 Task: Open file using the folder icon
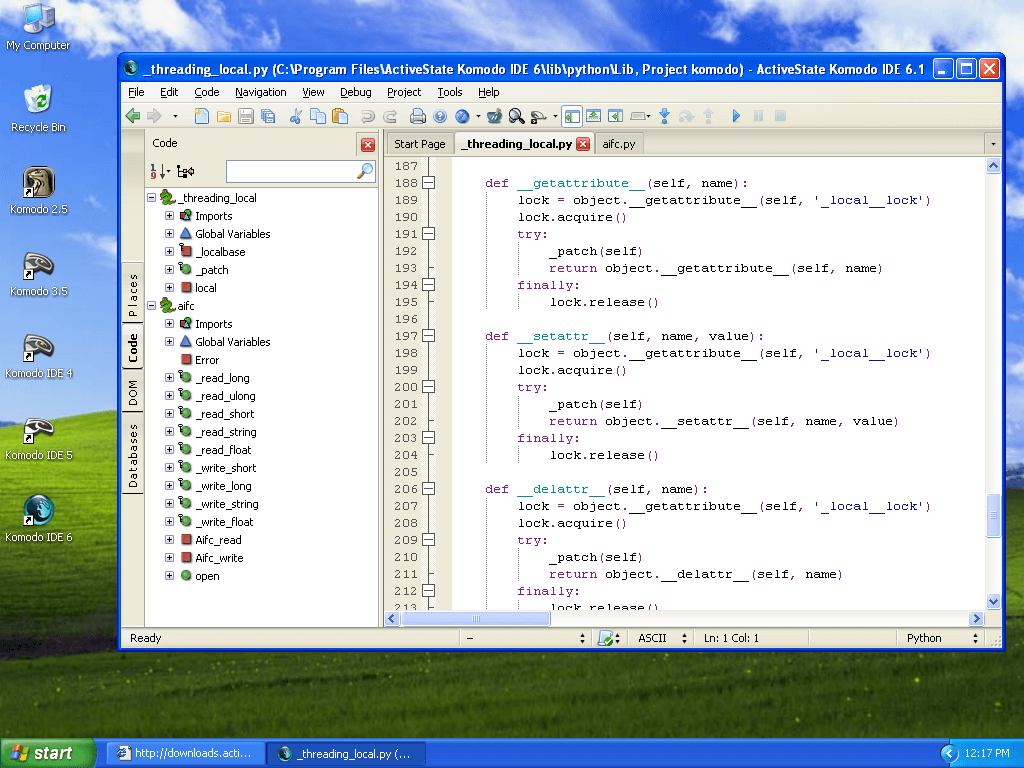[x=224, y=116]
